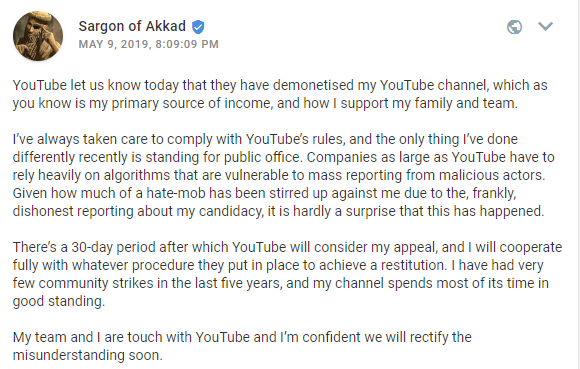Click the blue verified badge checkmark

pos(198,27)
